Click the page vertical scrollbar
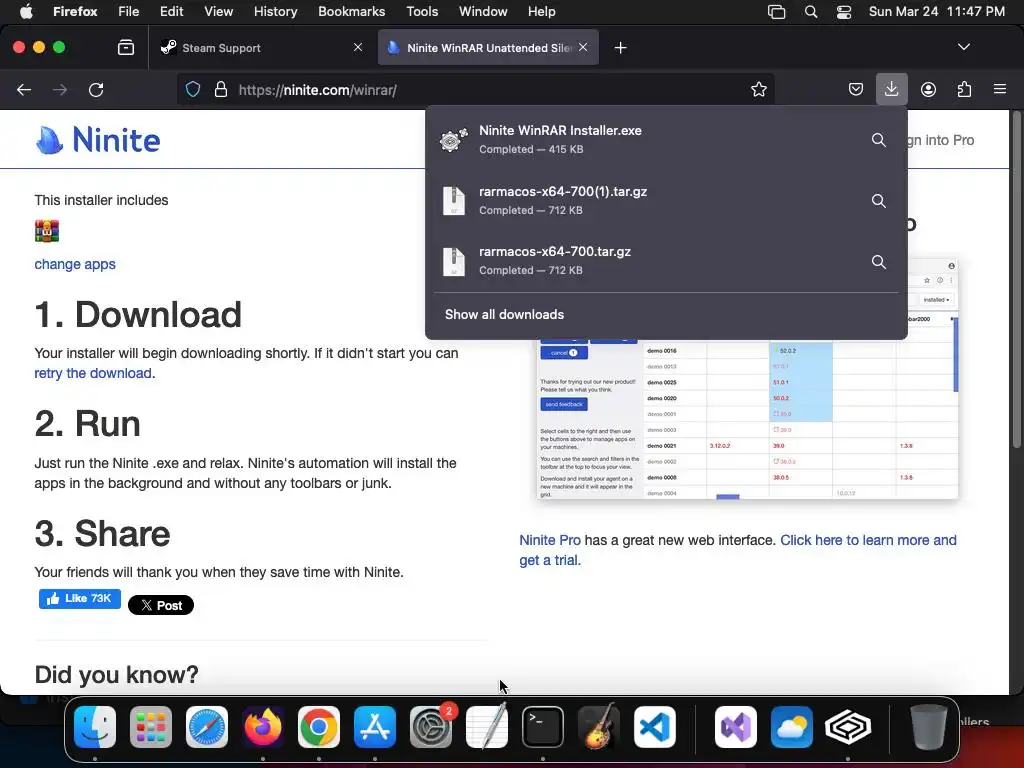Screen dimensions: 1024x768 pyautogui.click(x=1016, y=281)
